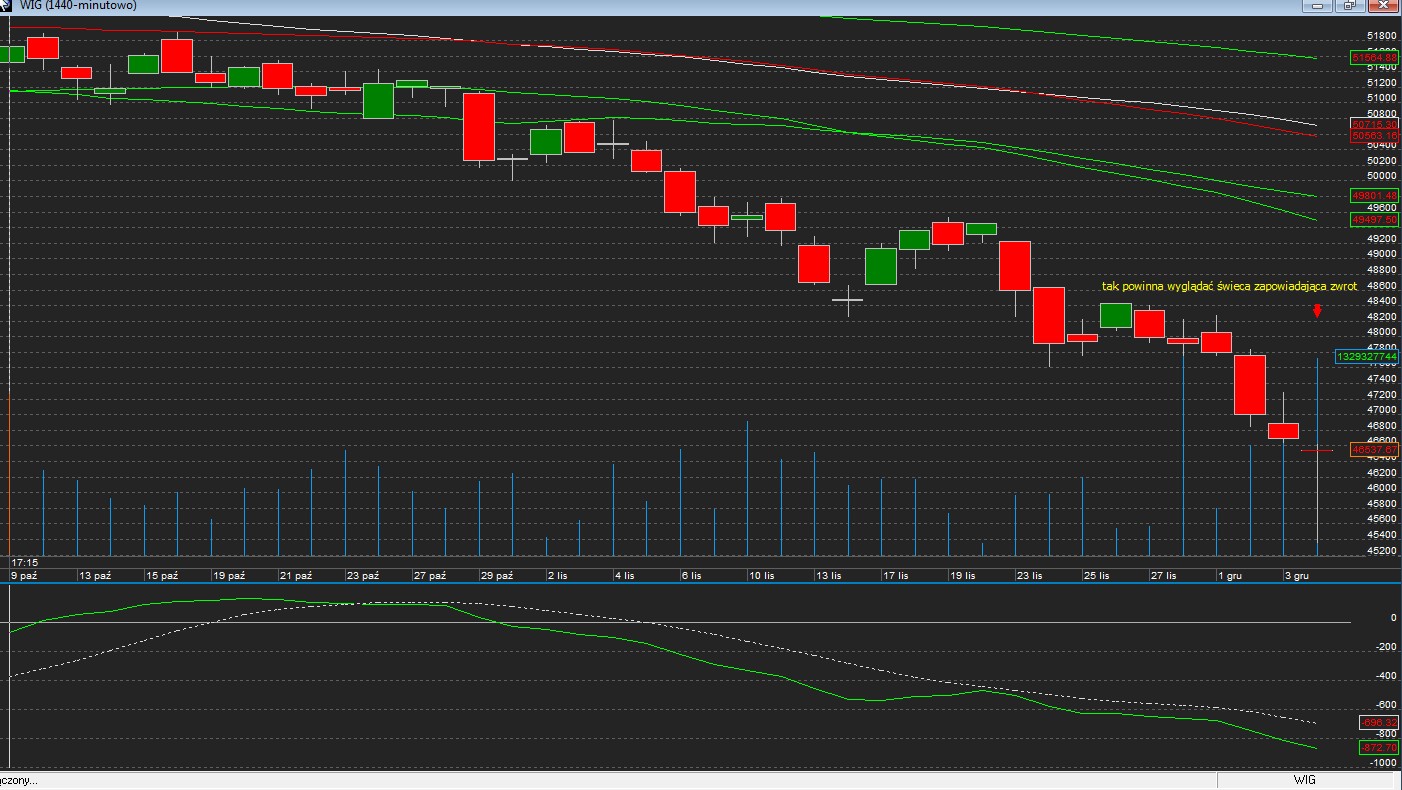Click the 49801.48 moving average label
This screenshot has height=790, width=1402.
1374,195
